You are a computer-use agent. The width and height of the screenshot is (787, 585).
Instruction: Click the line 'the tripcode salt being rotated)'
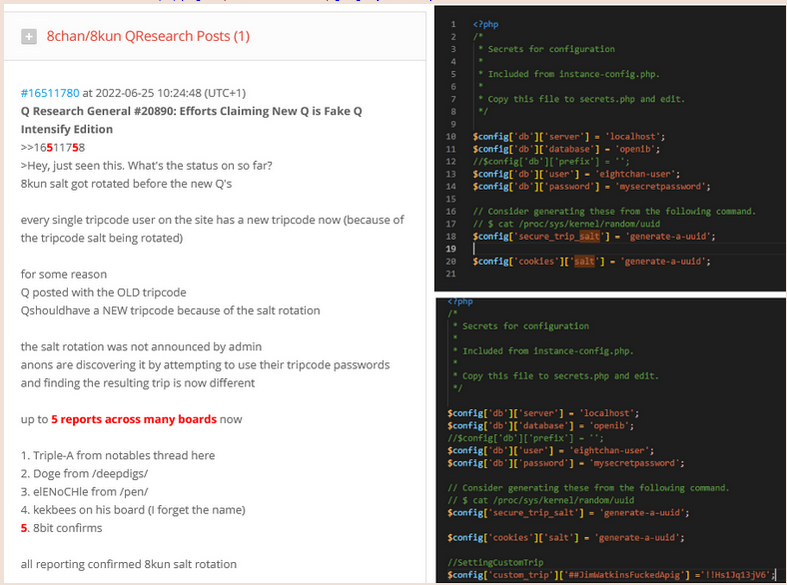tap(102, 238)
